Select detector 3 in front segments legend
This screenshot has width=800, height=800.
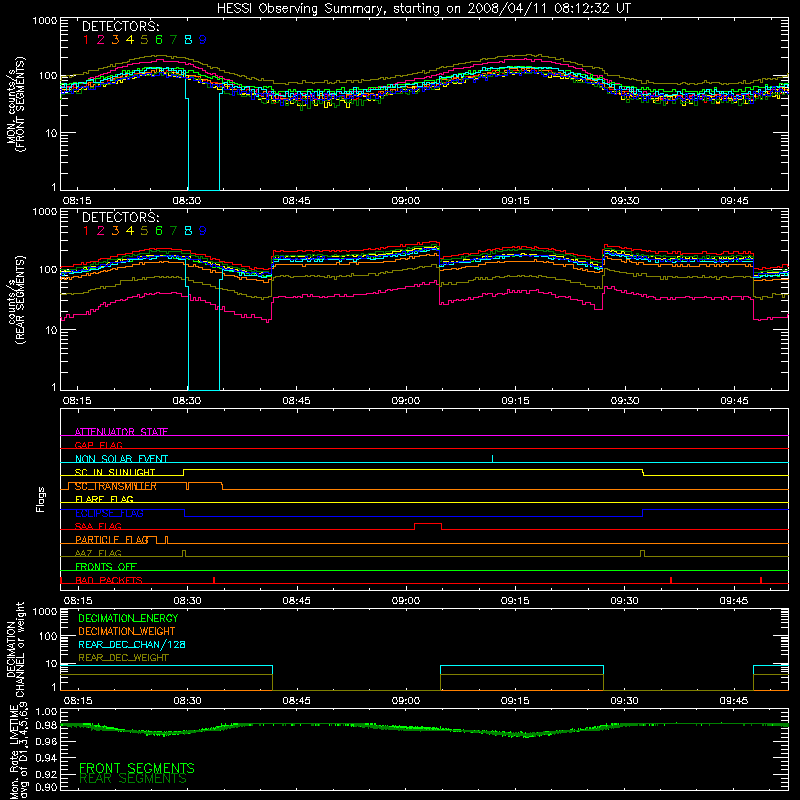pos(115,40)
